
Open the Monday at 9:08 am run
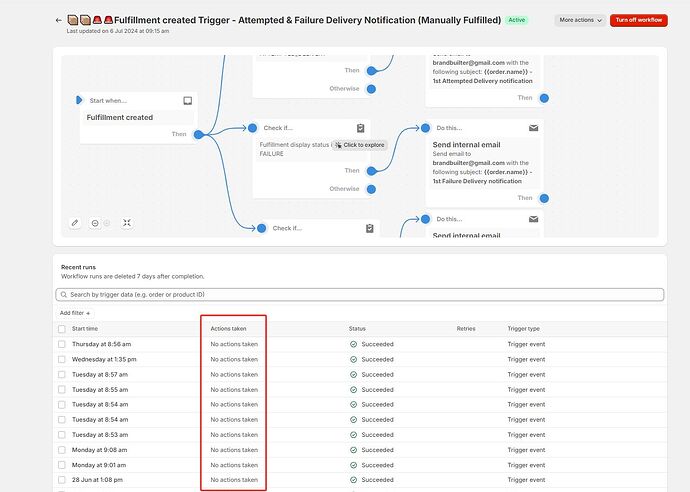coord(99,450)
